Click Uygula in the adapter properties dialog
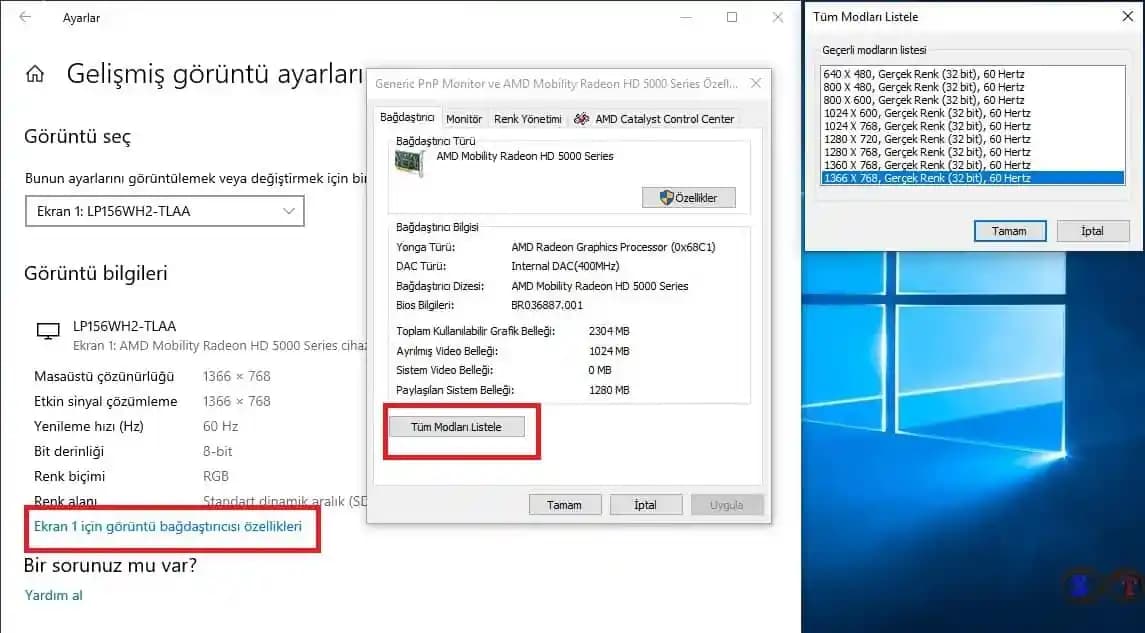1145x633 pixels. click(x=727, y=504)
